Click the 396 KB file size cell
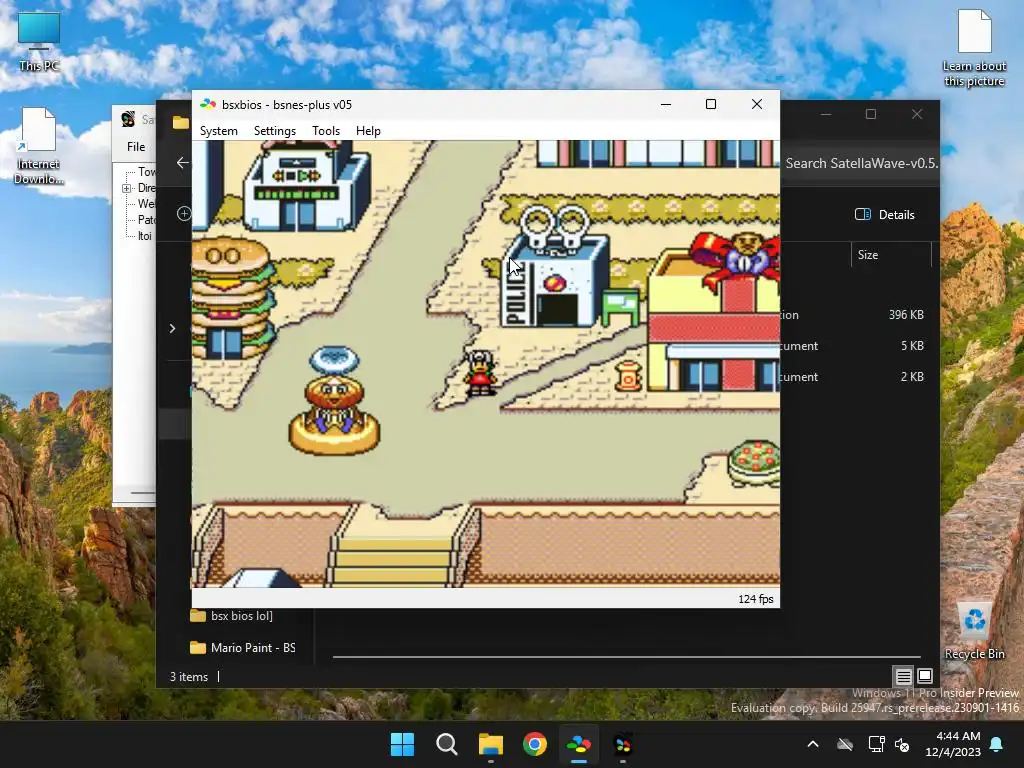1024x768 pixels. pos(906,315)
